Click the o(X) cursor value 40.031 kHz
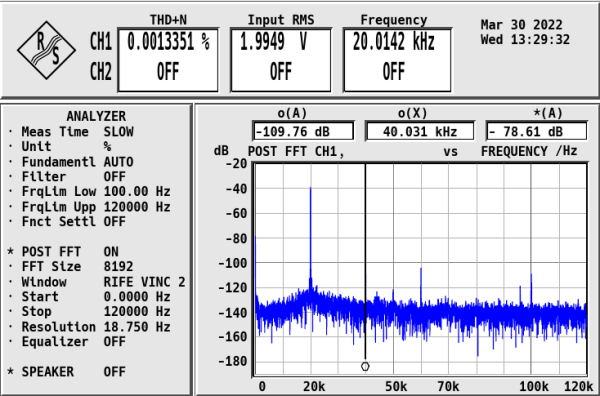 coord(420,132)
